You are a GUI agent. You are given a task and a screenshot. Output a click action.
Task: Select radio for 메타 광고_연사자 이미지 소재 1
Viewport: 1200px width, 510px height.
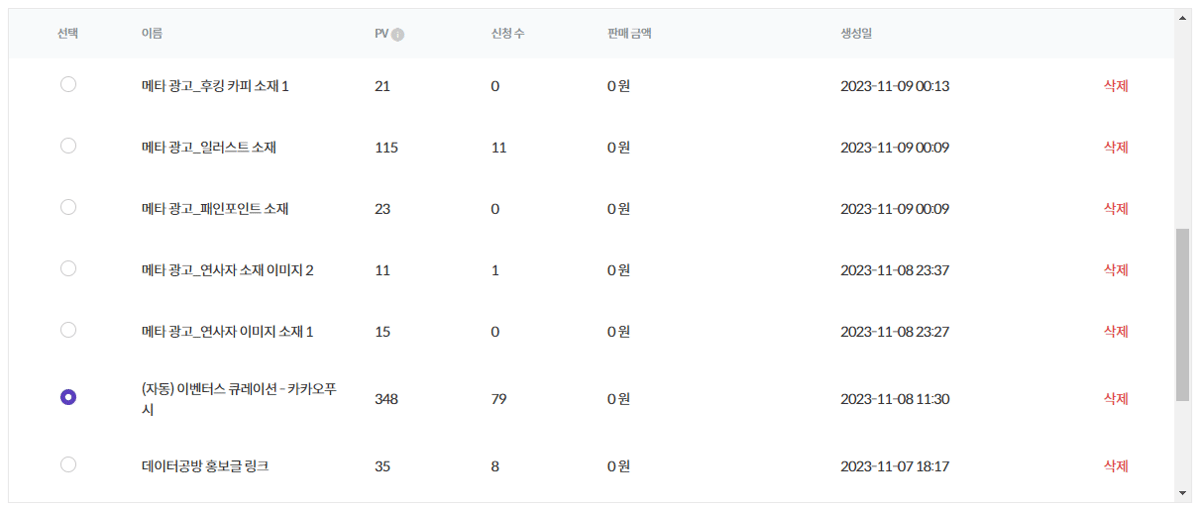[68, 329]
